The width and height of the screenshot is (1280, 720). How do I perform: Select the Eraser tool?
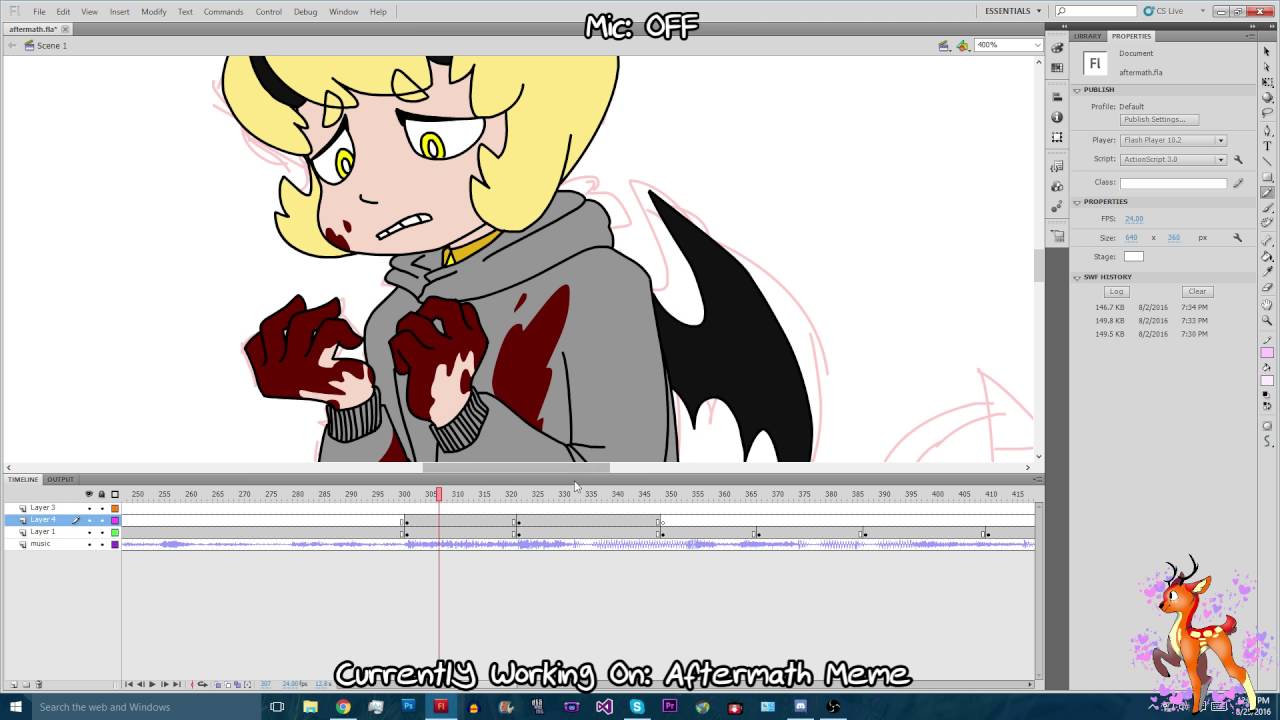point(1267,286)
